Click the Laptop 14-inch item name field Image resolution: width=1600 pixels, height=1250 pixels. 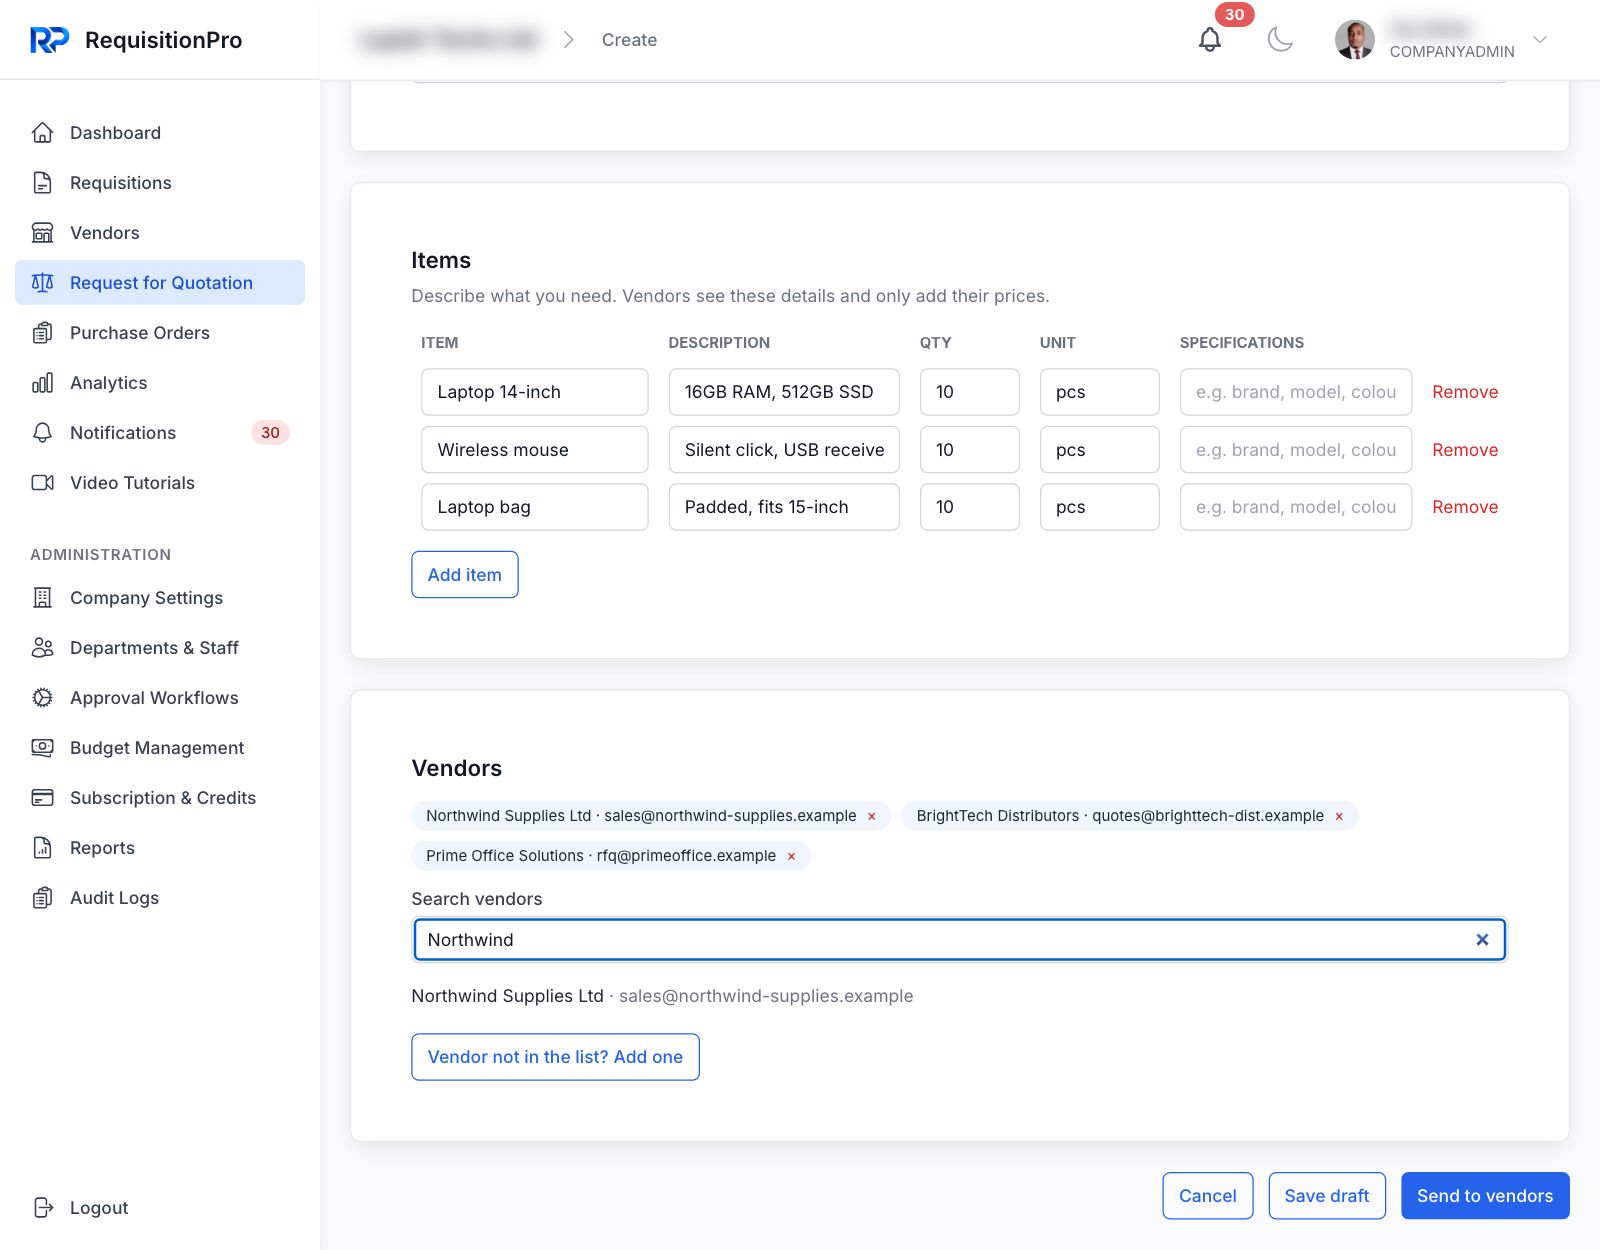click(x=535, y=392)
